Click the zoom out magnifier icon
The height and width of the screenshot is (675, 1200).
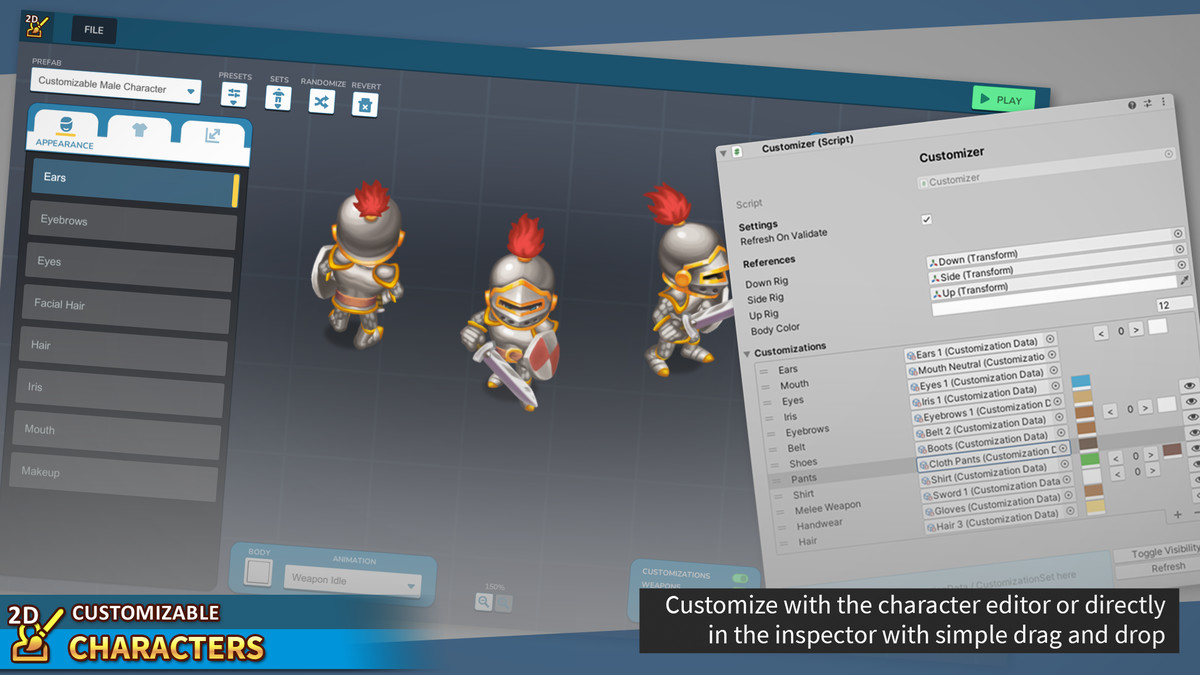(x=484, y=602)
